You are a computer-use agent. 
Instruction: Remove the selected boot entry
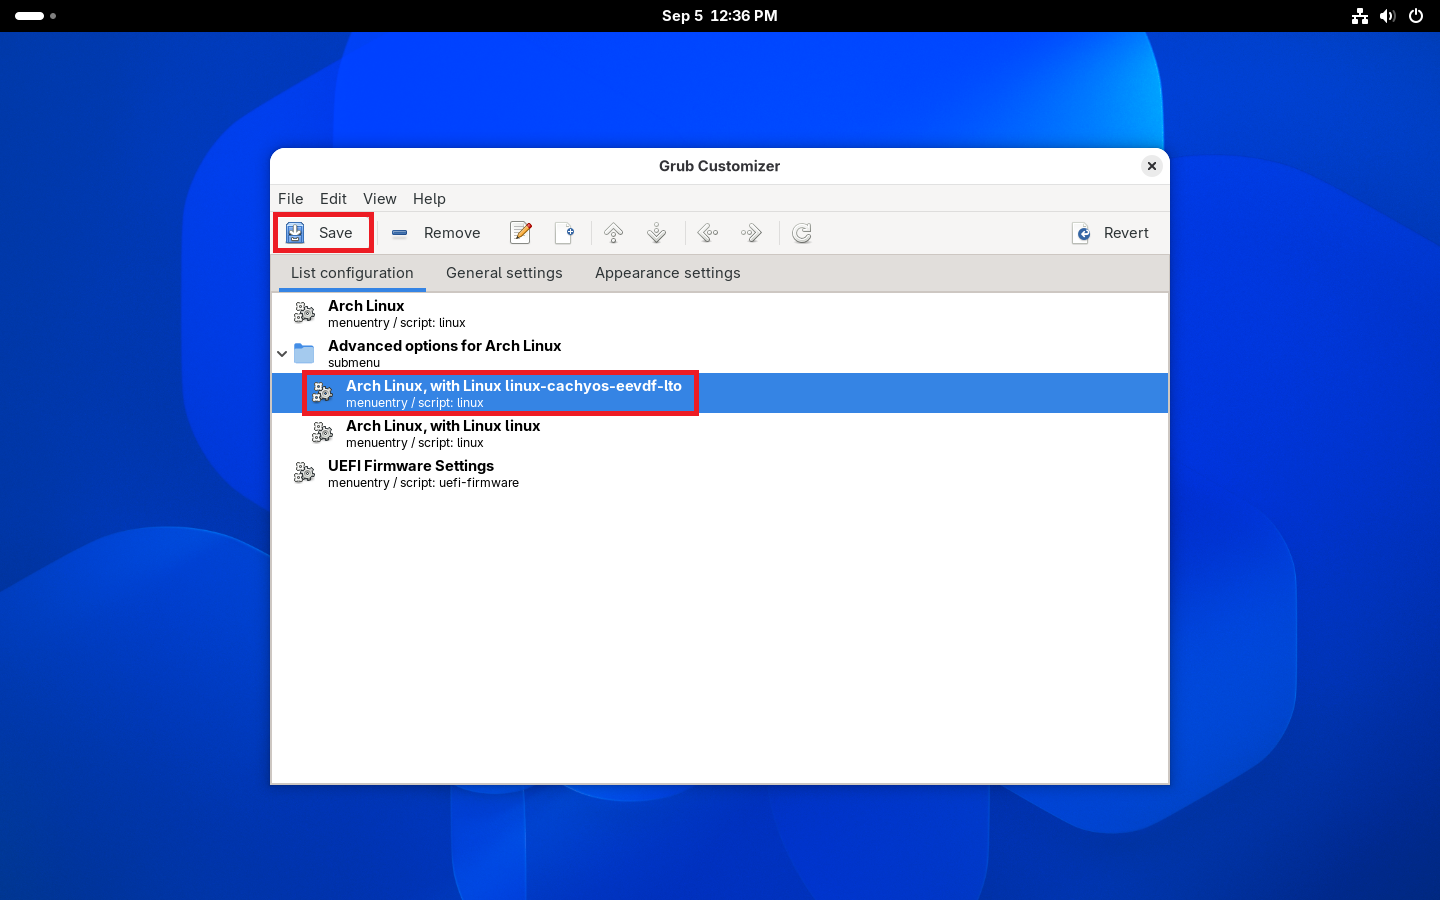tap(435, 233)
